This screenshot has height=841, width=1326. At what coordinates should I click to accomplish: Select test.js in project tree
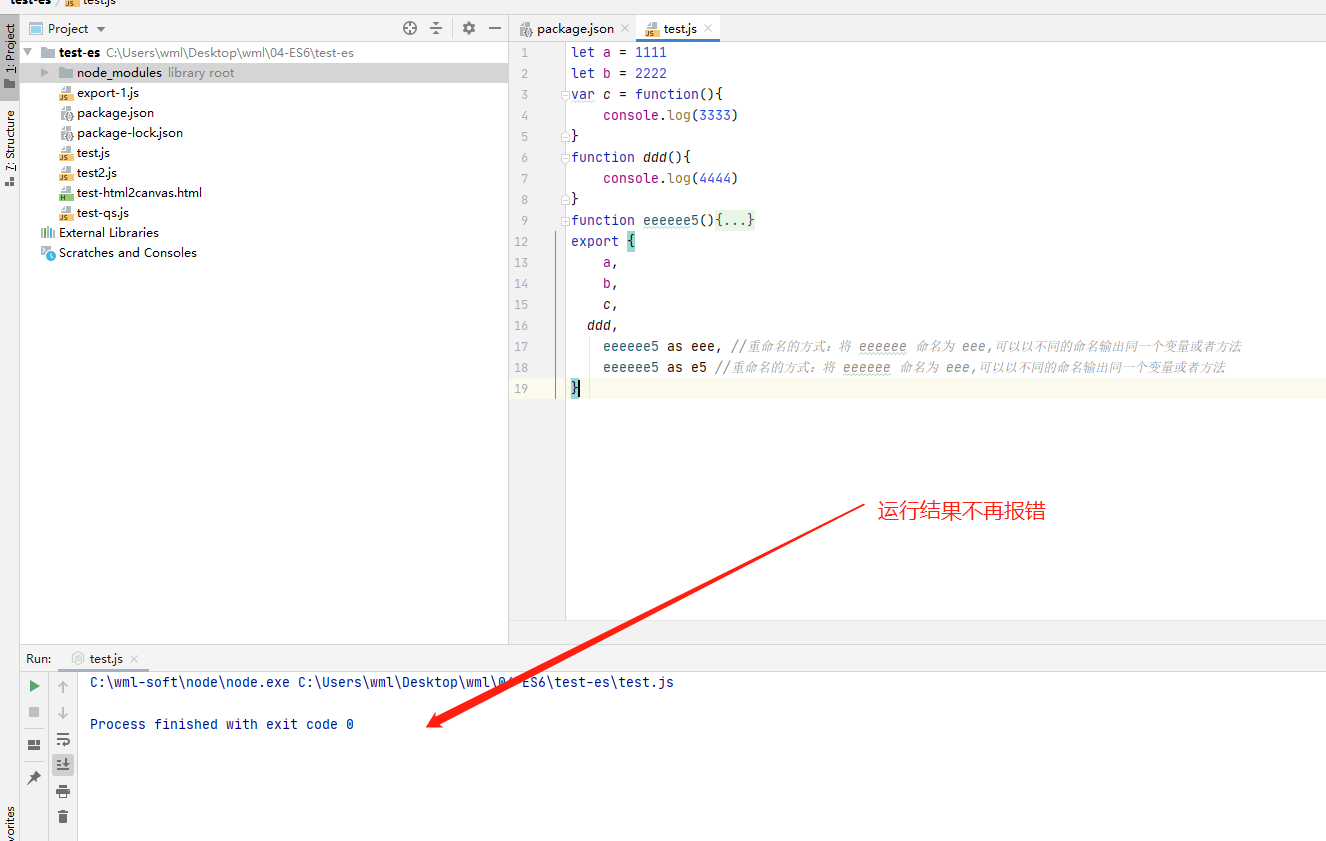[x=93, y=153]
